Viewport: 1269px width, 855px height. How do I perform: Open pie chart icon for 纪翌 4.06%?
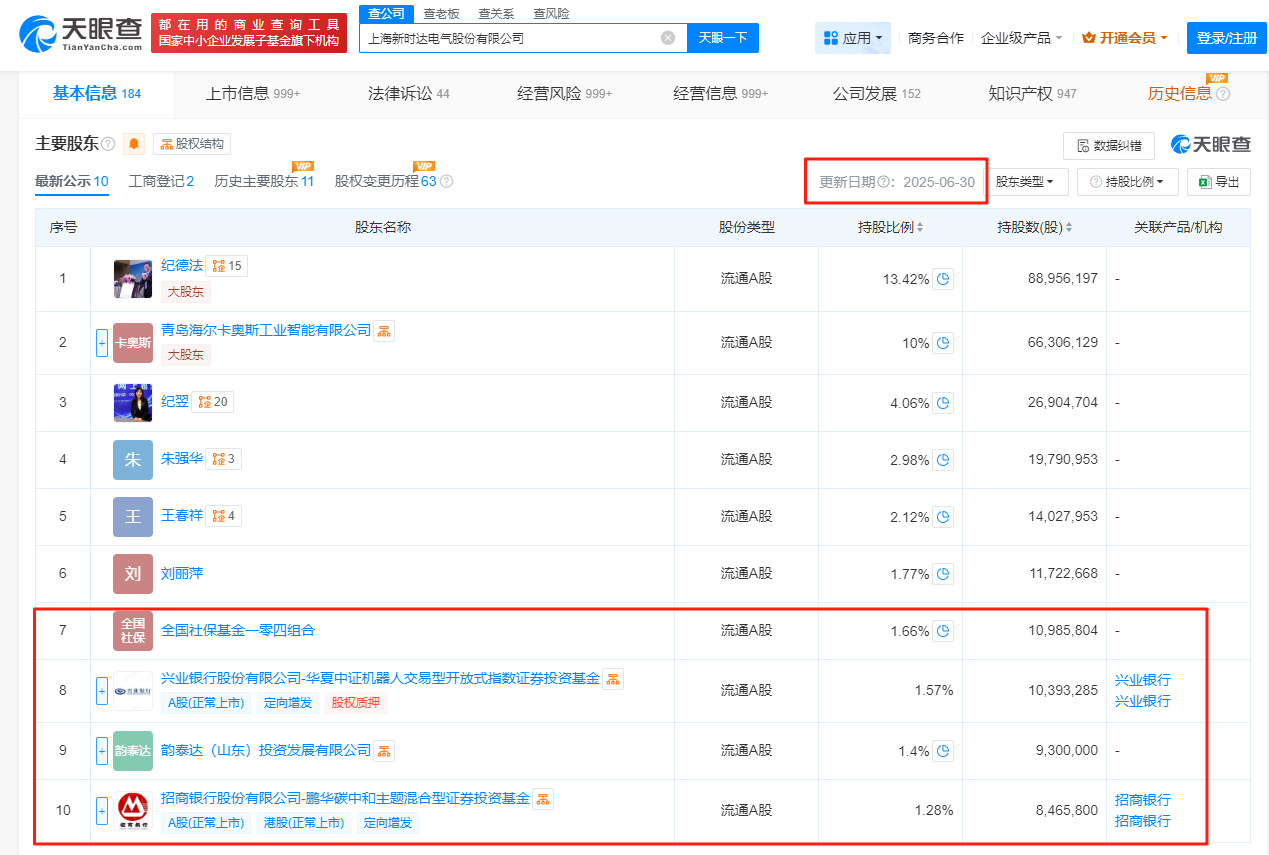[x=943, y=403]
